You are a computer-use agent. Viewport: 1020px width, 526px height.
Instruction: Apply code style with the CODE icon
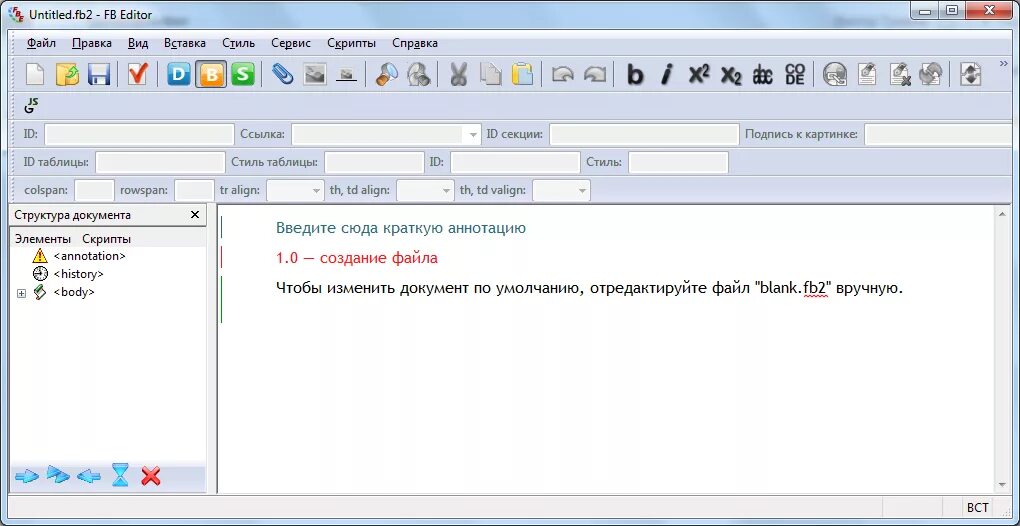pyautogui.click(x=795, y=75)
